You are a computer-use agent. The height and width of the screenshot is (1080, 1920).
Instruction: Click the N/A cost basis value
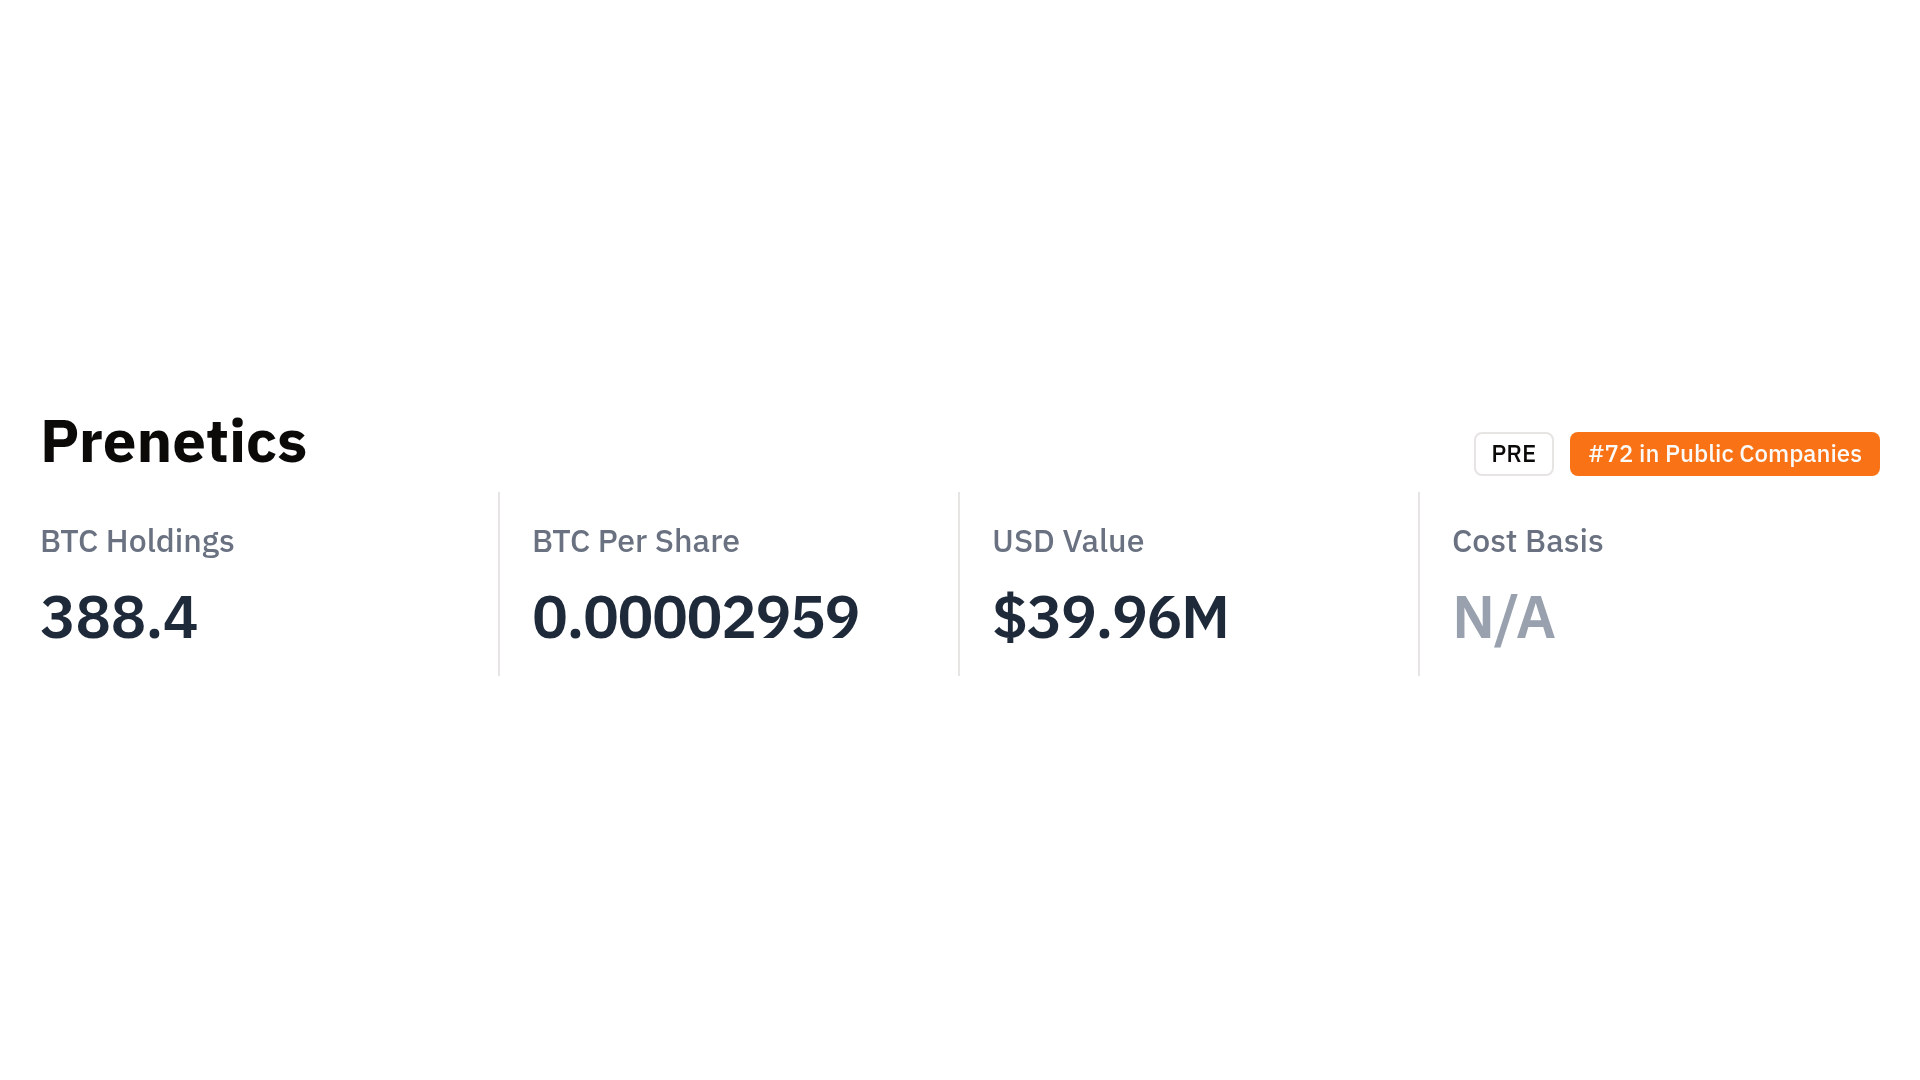(1503, 617)
